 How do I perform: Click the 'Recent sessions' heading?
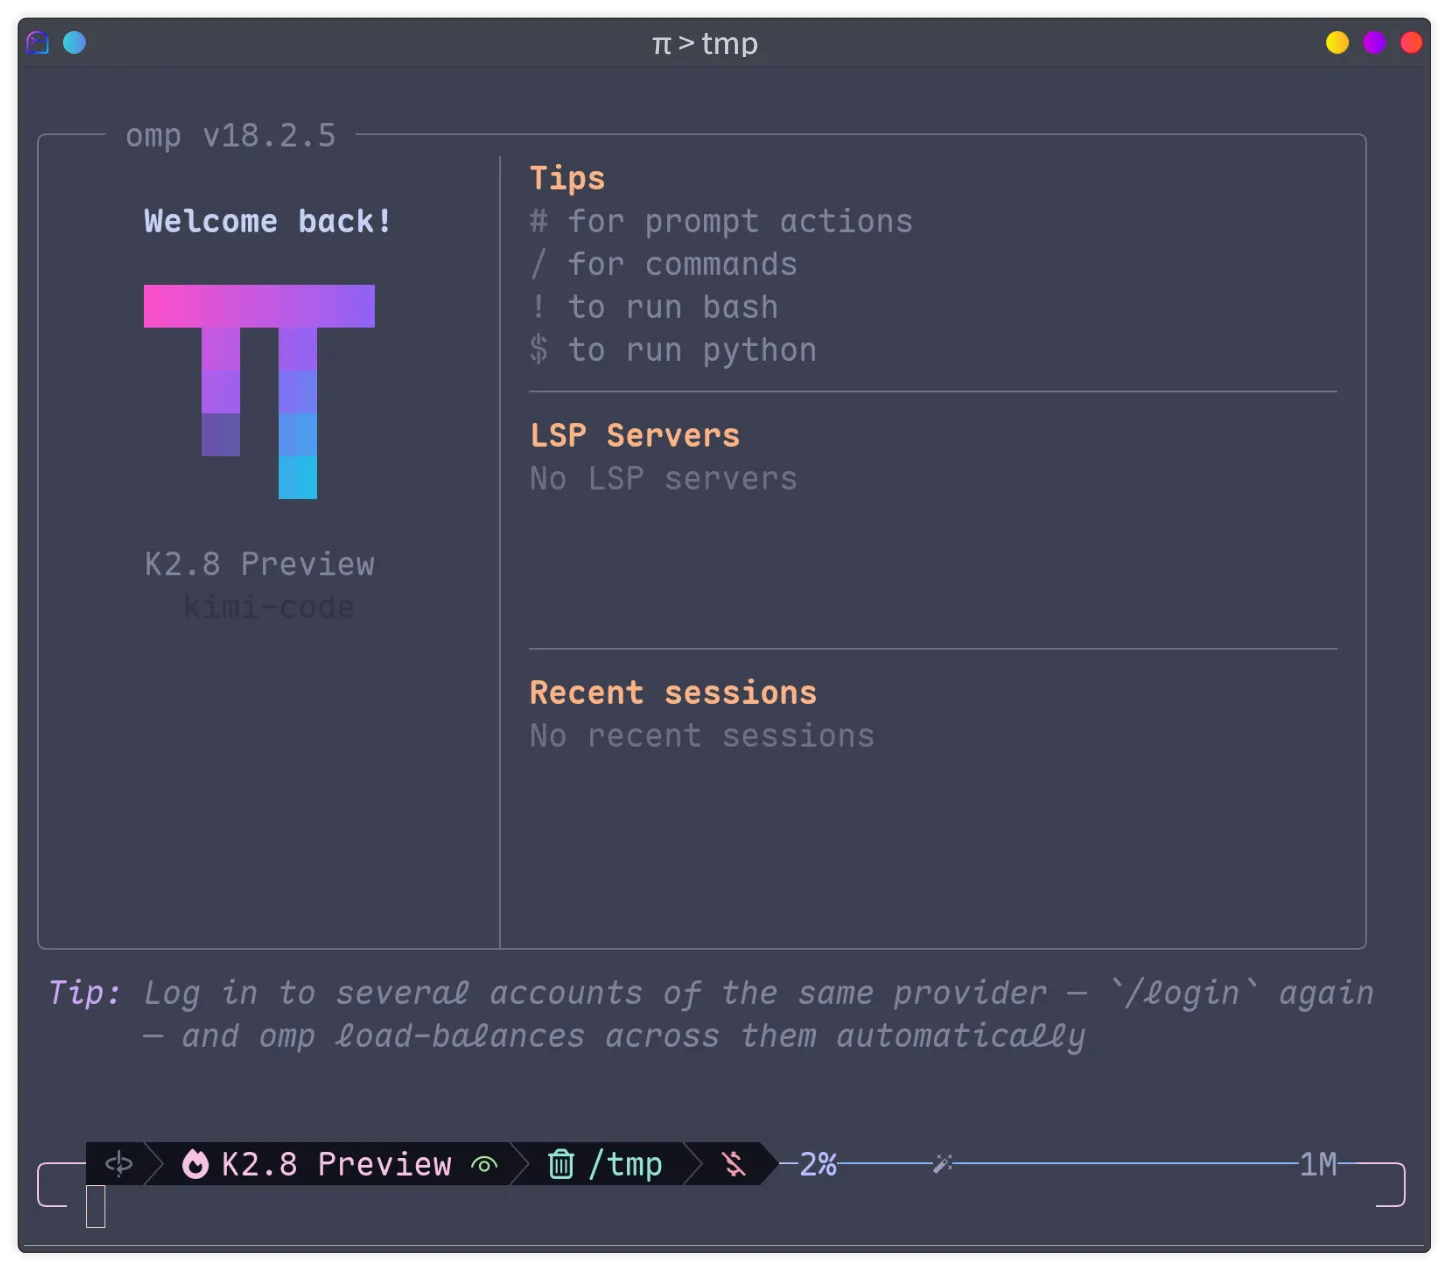click(673, 692)
